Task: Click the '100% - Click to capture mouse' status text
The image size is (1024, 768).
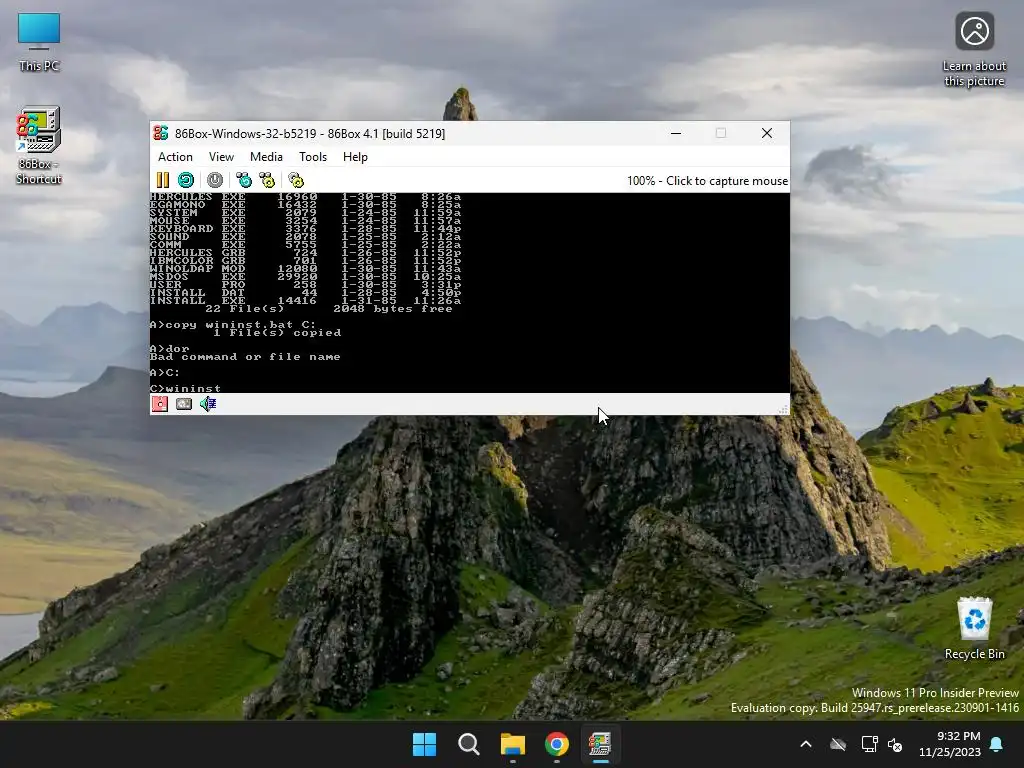Action: 707,181
